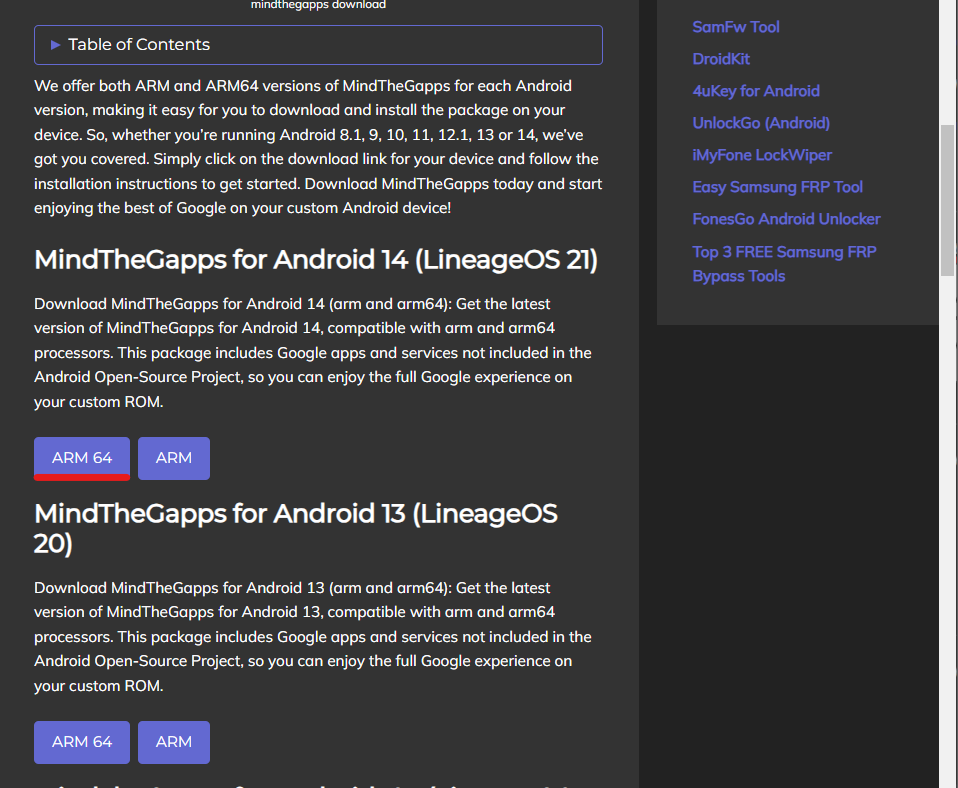Click the MindTheGapps for Android 13 heading
Viewport: 958px width, 788px height.
tap(296, 528)
